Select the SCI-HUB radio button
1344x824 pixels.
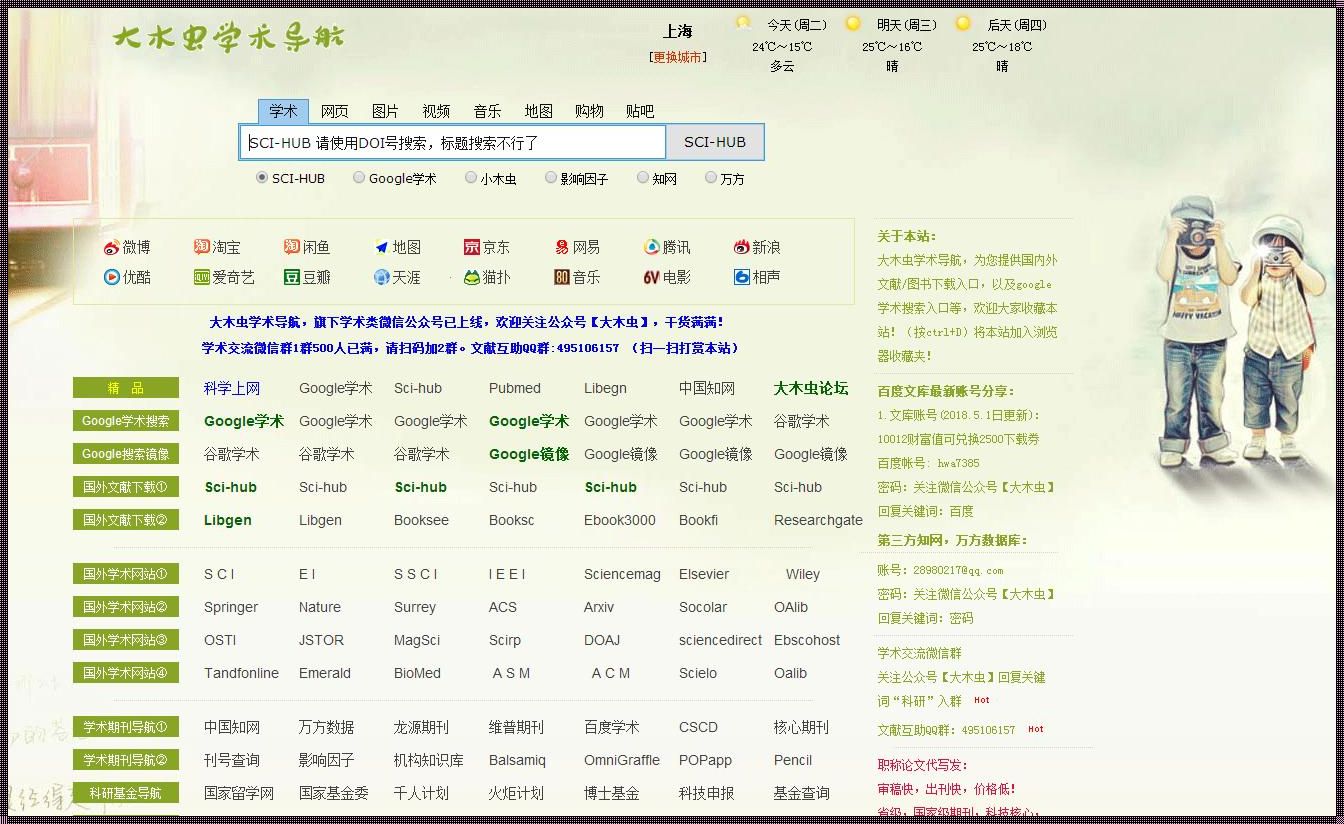point(262,177)
